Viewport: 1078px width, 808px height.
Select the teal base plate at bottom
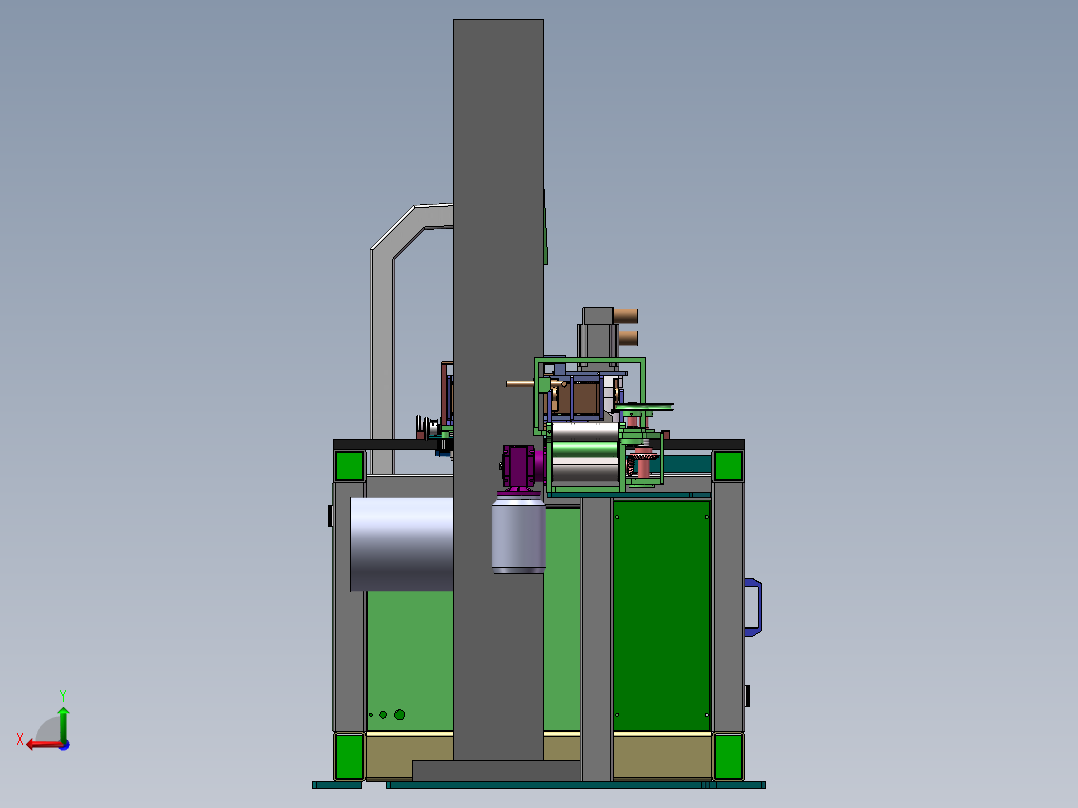tap(576, 785)
